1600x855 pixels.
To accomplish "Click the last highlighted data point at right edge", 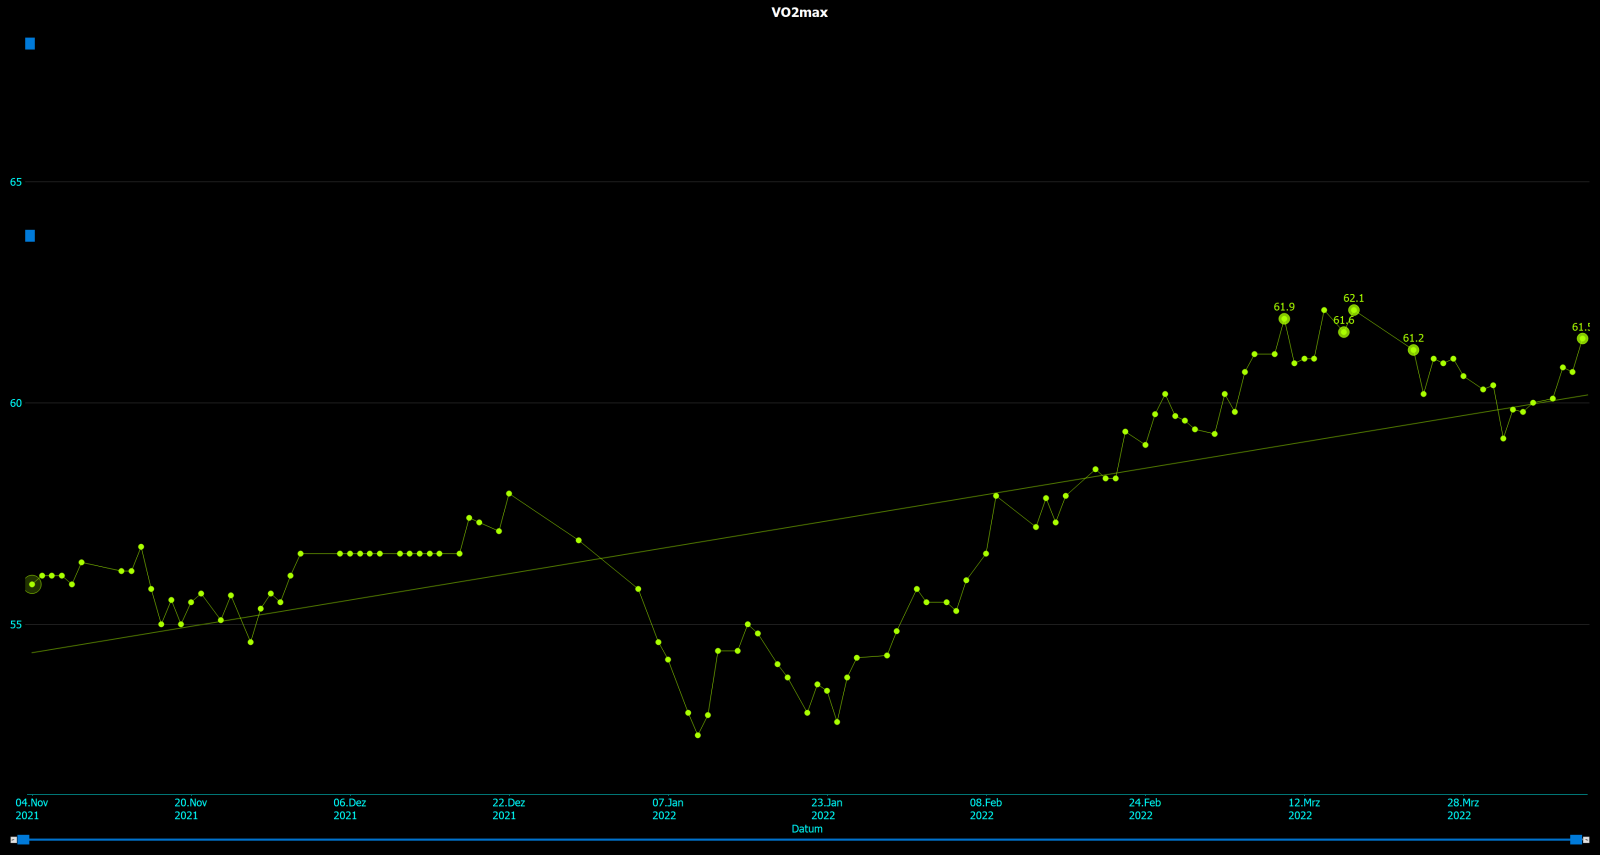I will pyautogui.click(x=1582, y=339).
